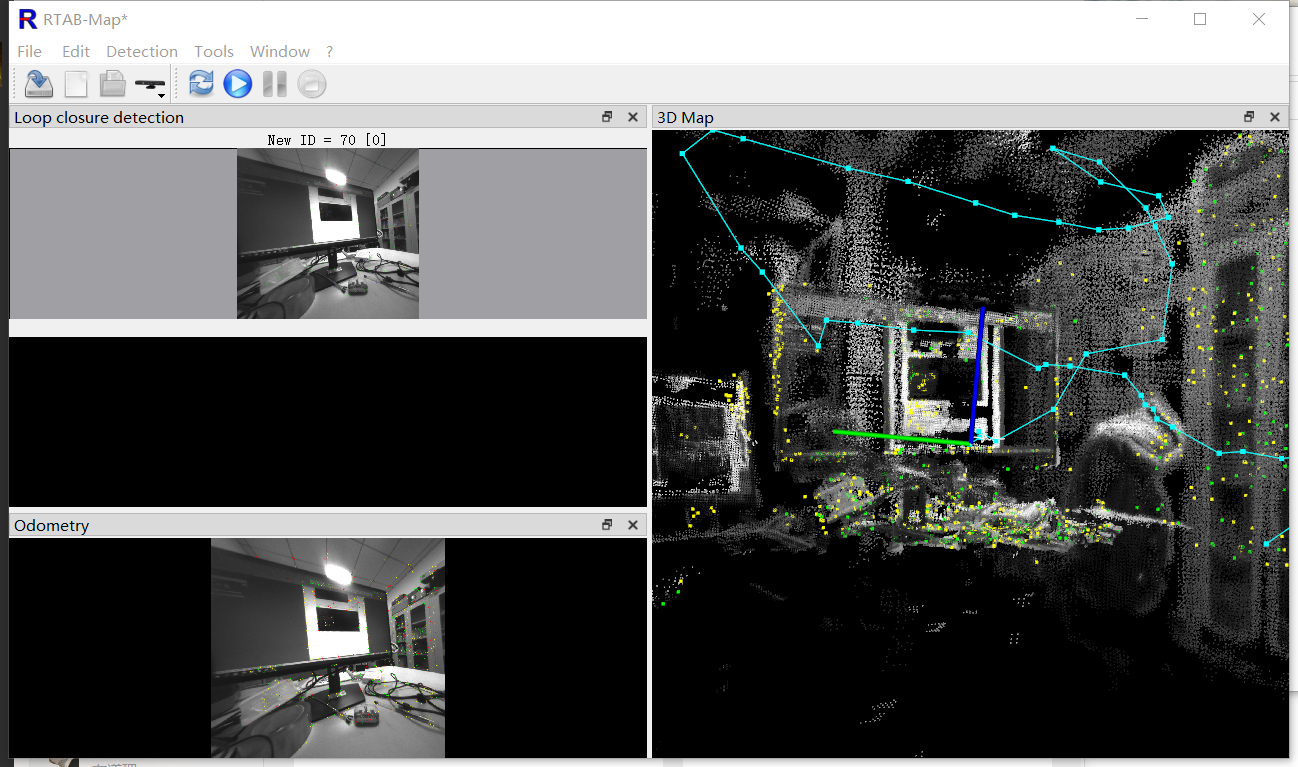Image resolution: width=1298 pixels, height=767 pixels.
Task: Pause the mapping session
Action: coord(274,84)
